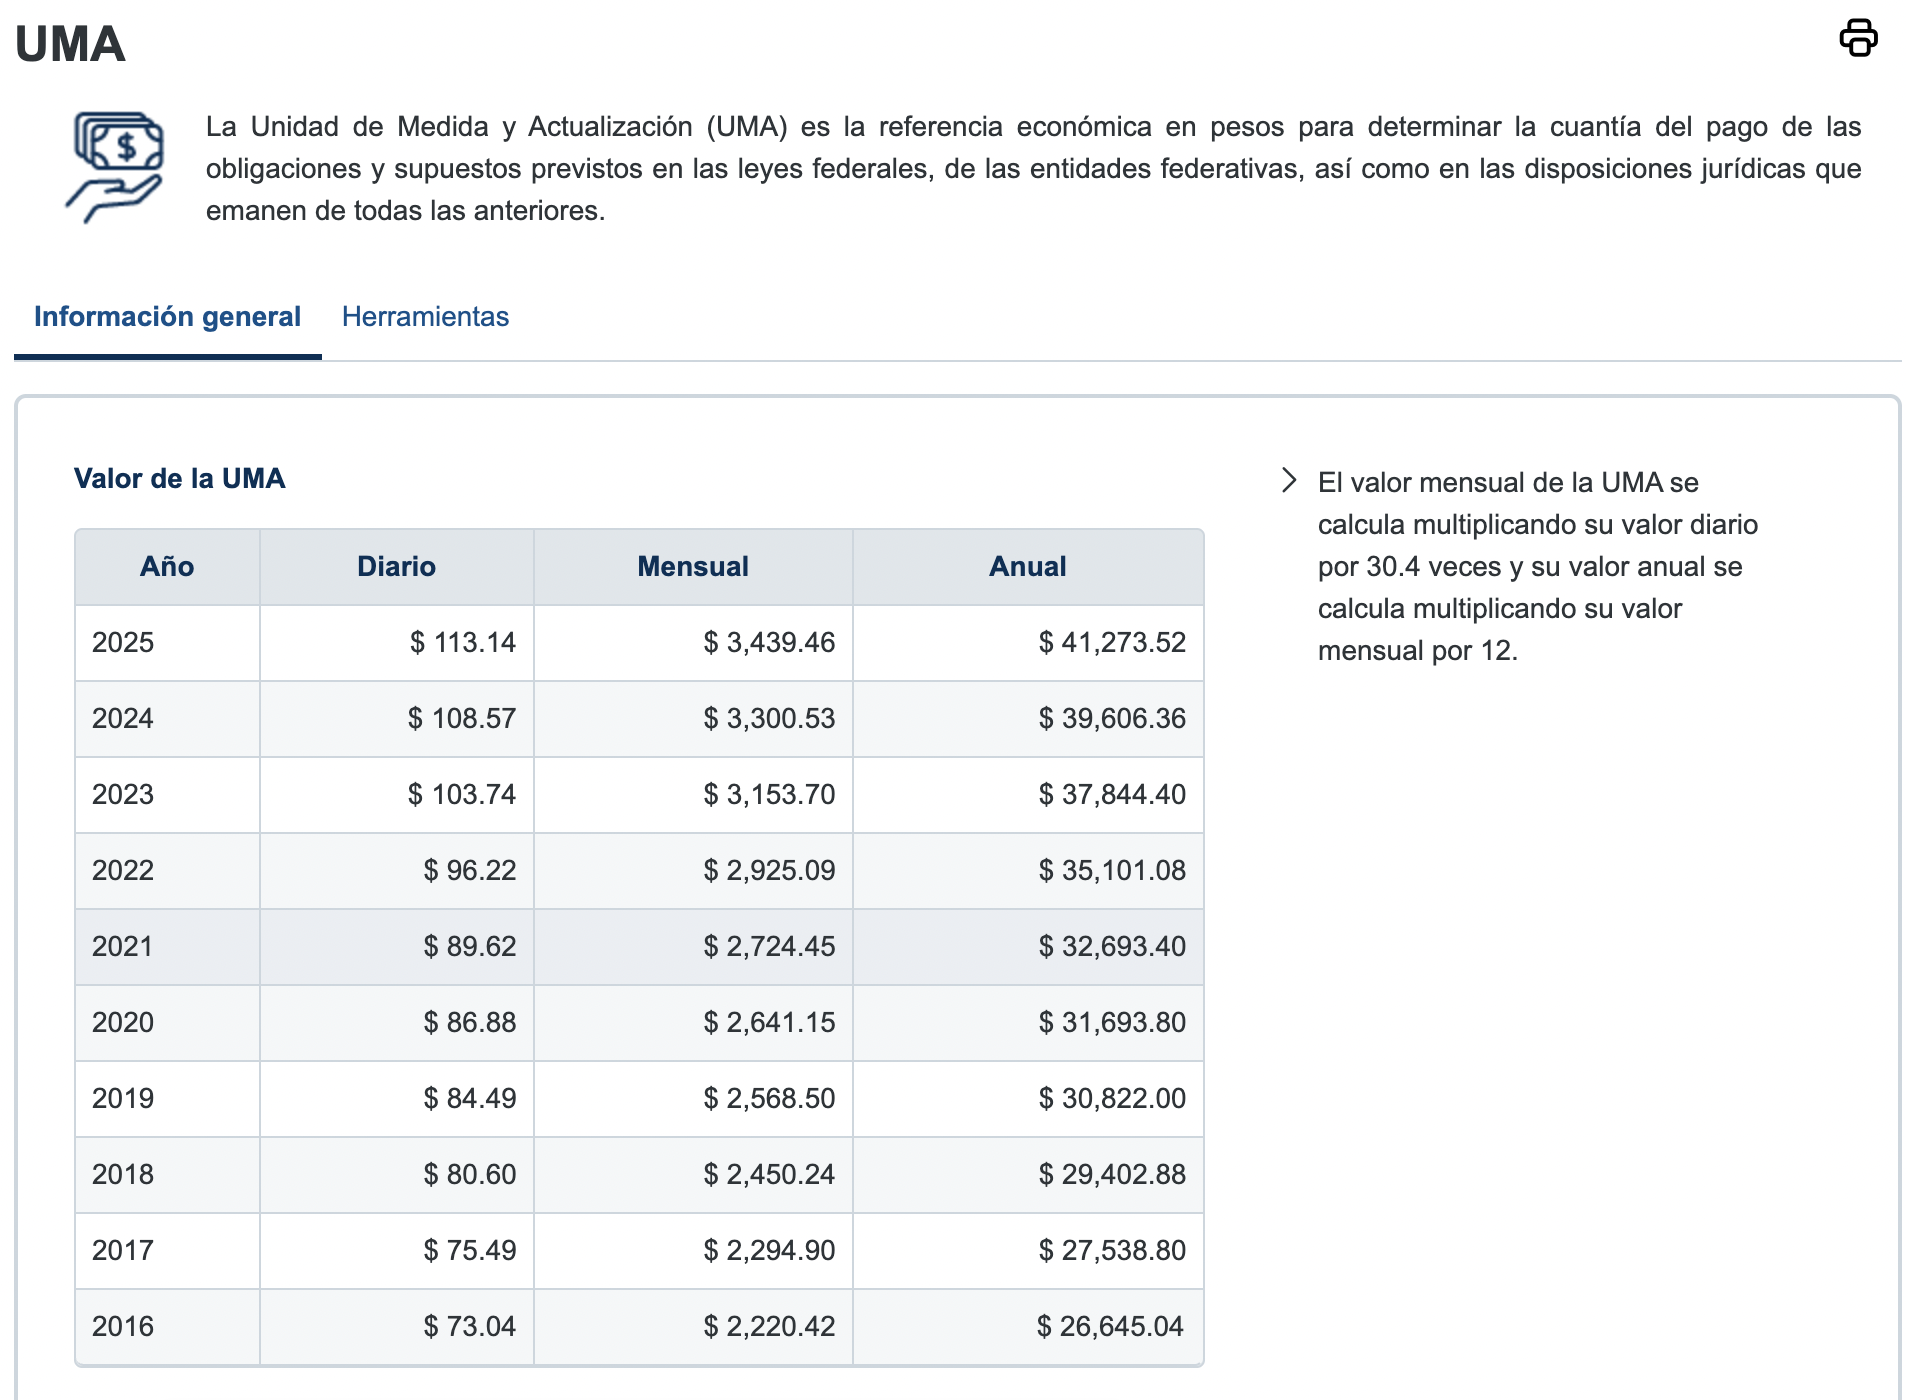Screen dimensions: 1906x1400
Task: Select the annual value $ 32,693.40
Action: click(x=1112, y=947)
